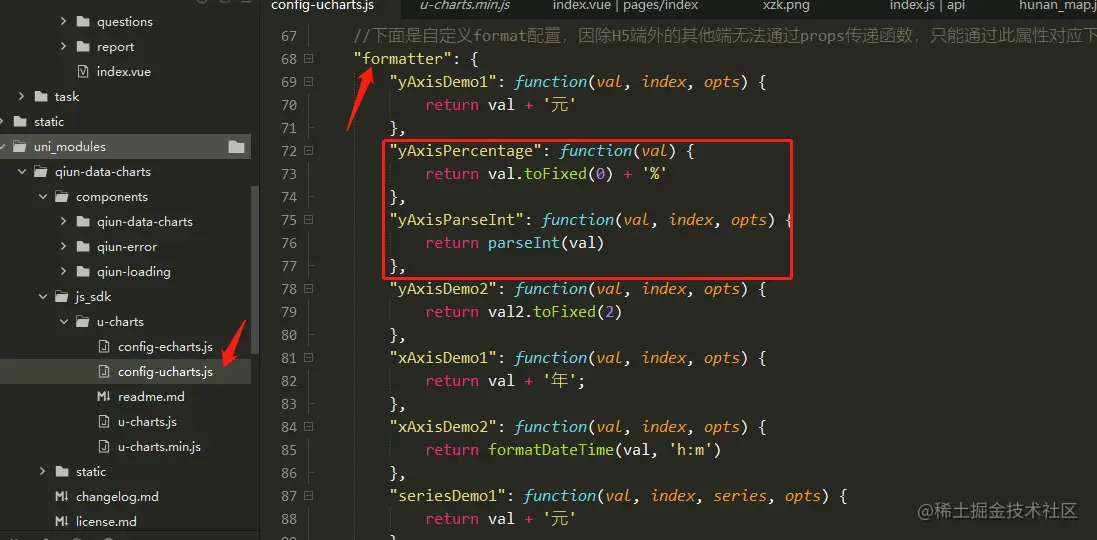This screenshot has width=1097, height=540.
Task: Click line number 73 in the gutter
Action: pyautogui.click(x=288, y=174)
